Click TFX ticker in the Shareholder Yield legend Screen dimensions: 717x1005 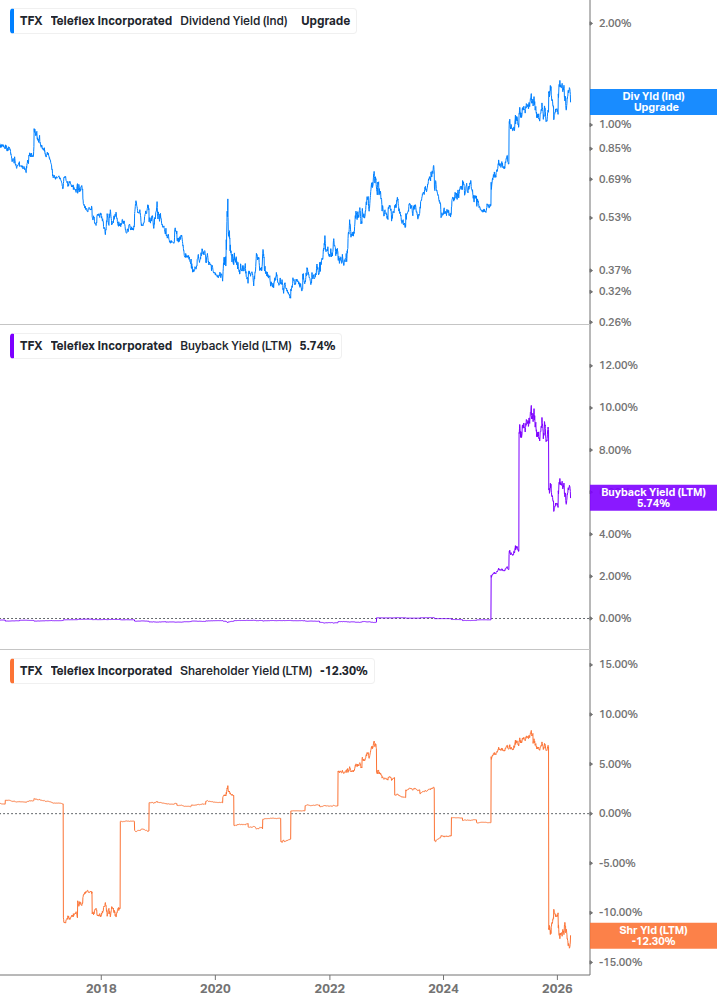point(31,670)
